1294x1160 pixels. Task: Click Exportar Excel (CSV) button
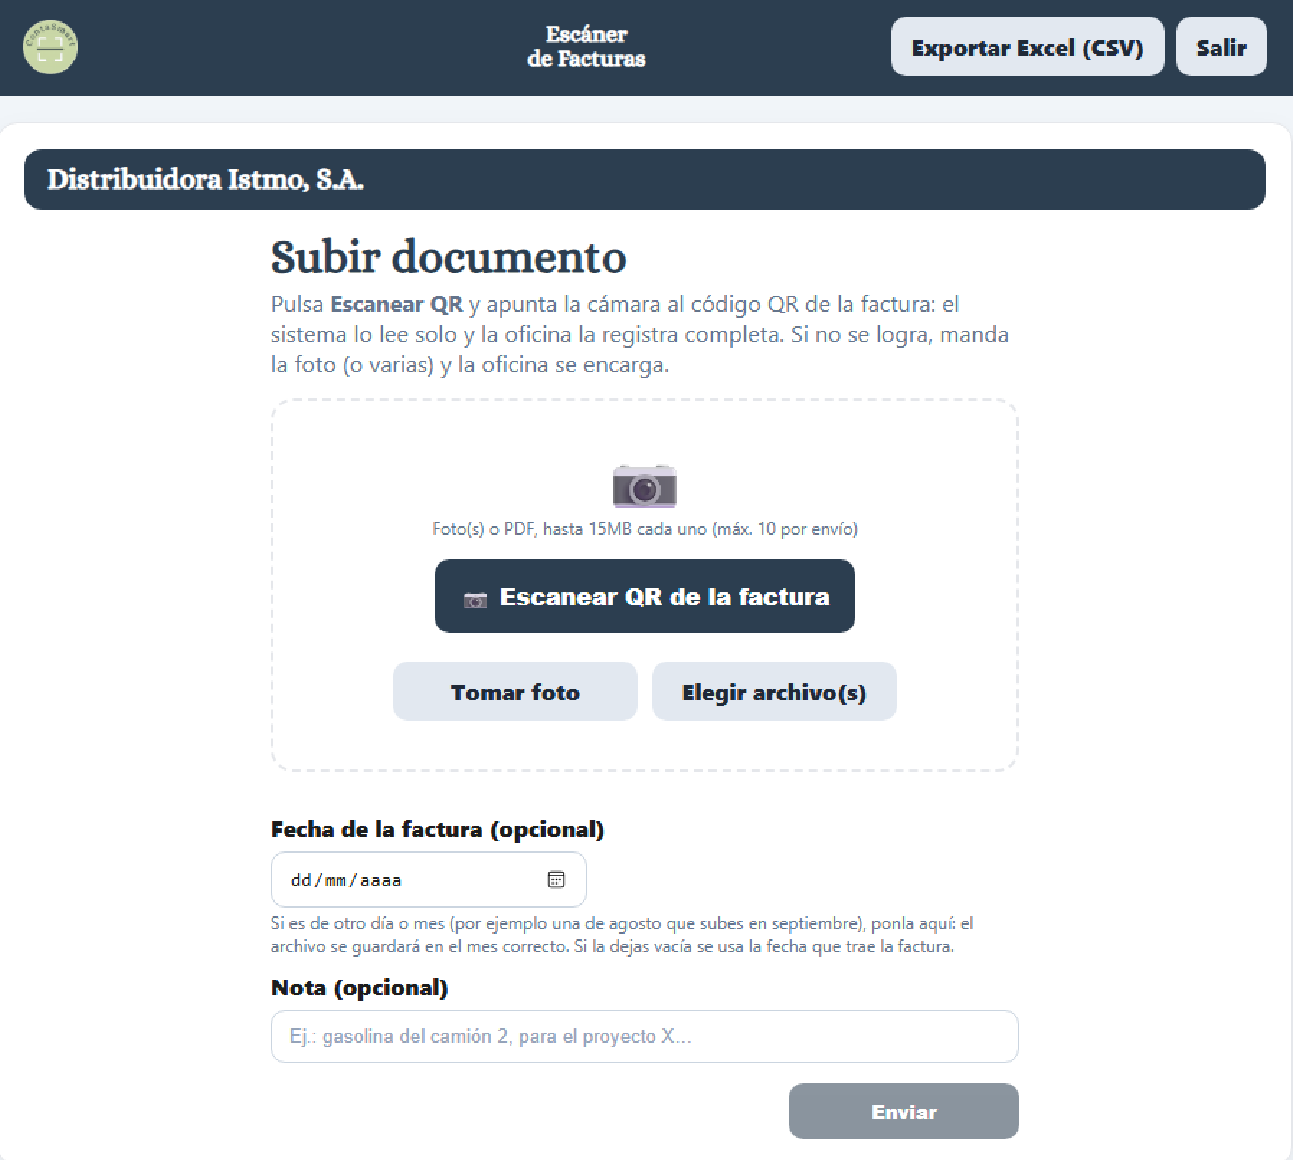(1028, 47)
